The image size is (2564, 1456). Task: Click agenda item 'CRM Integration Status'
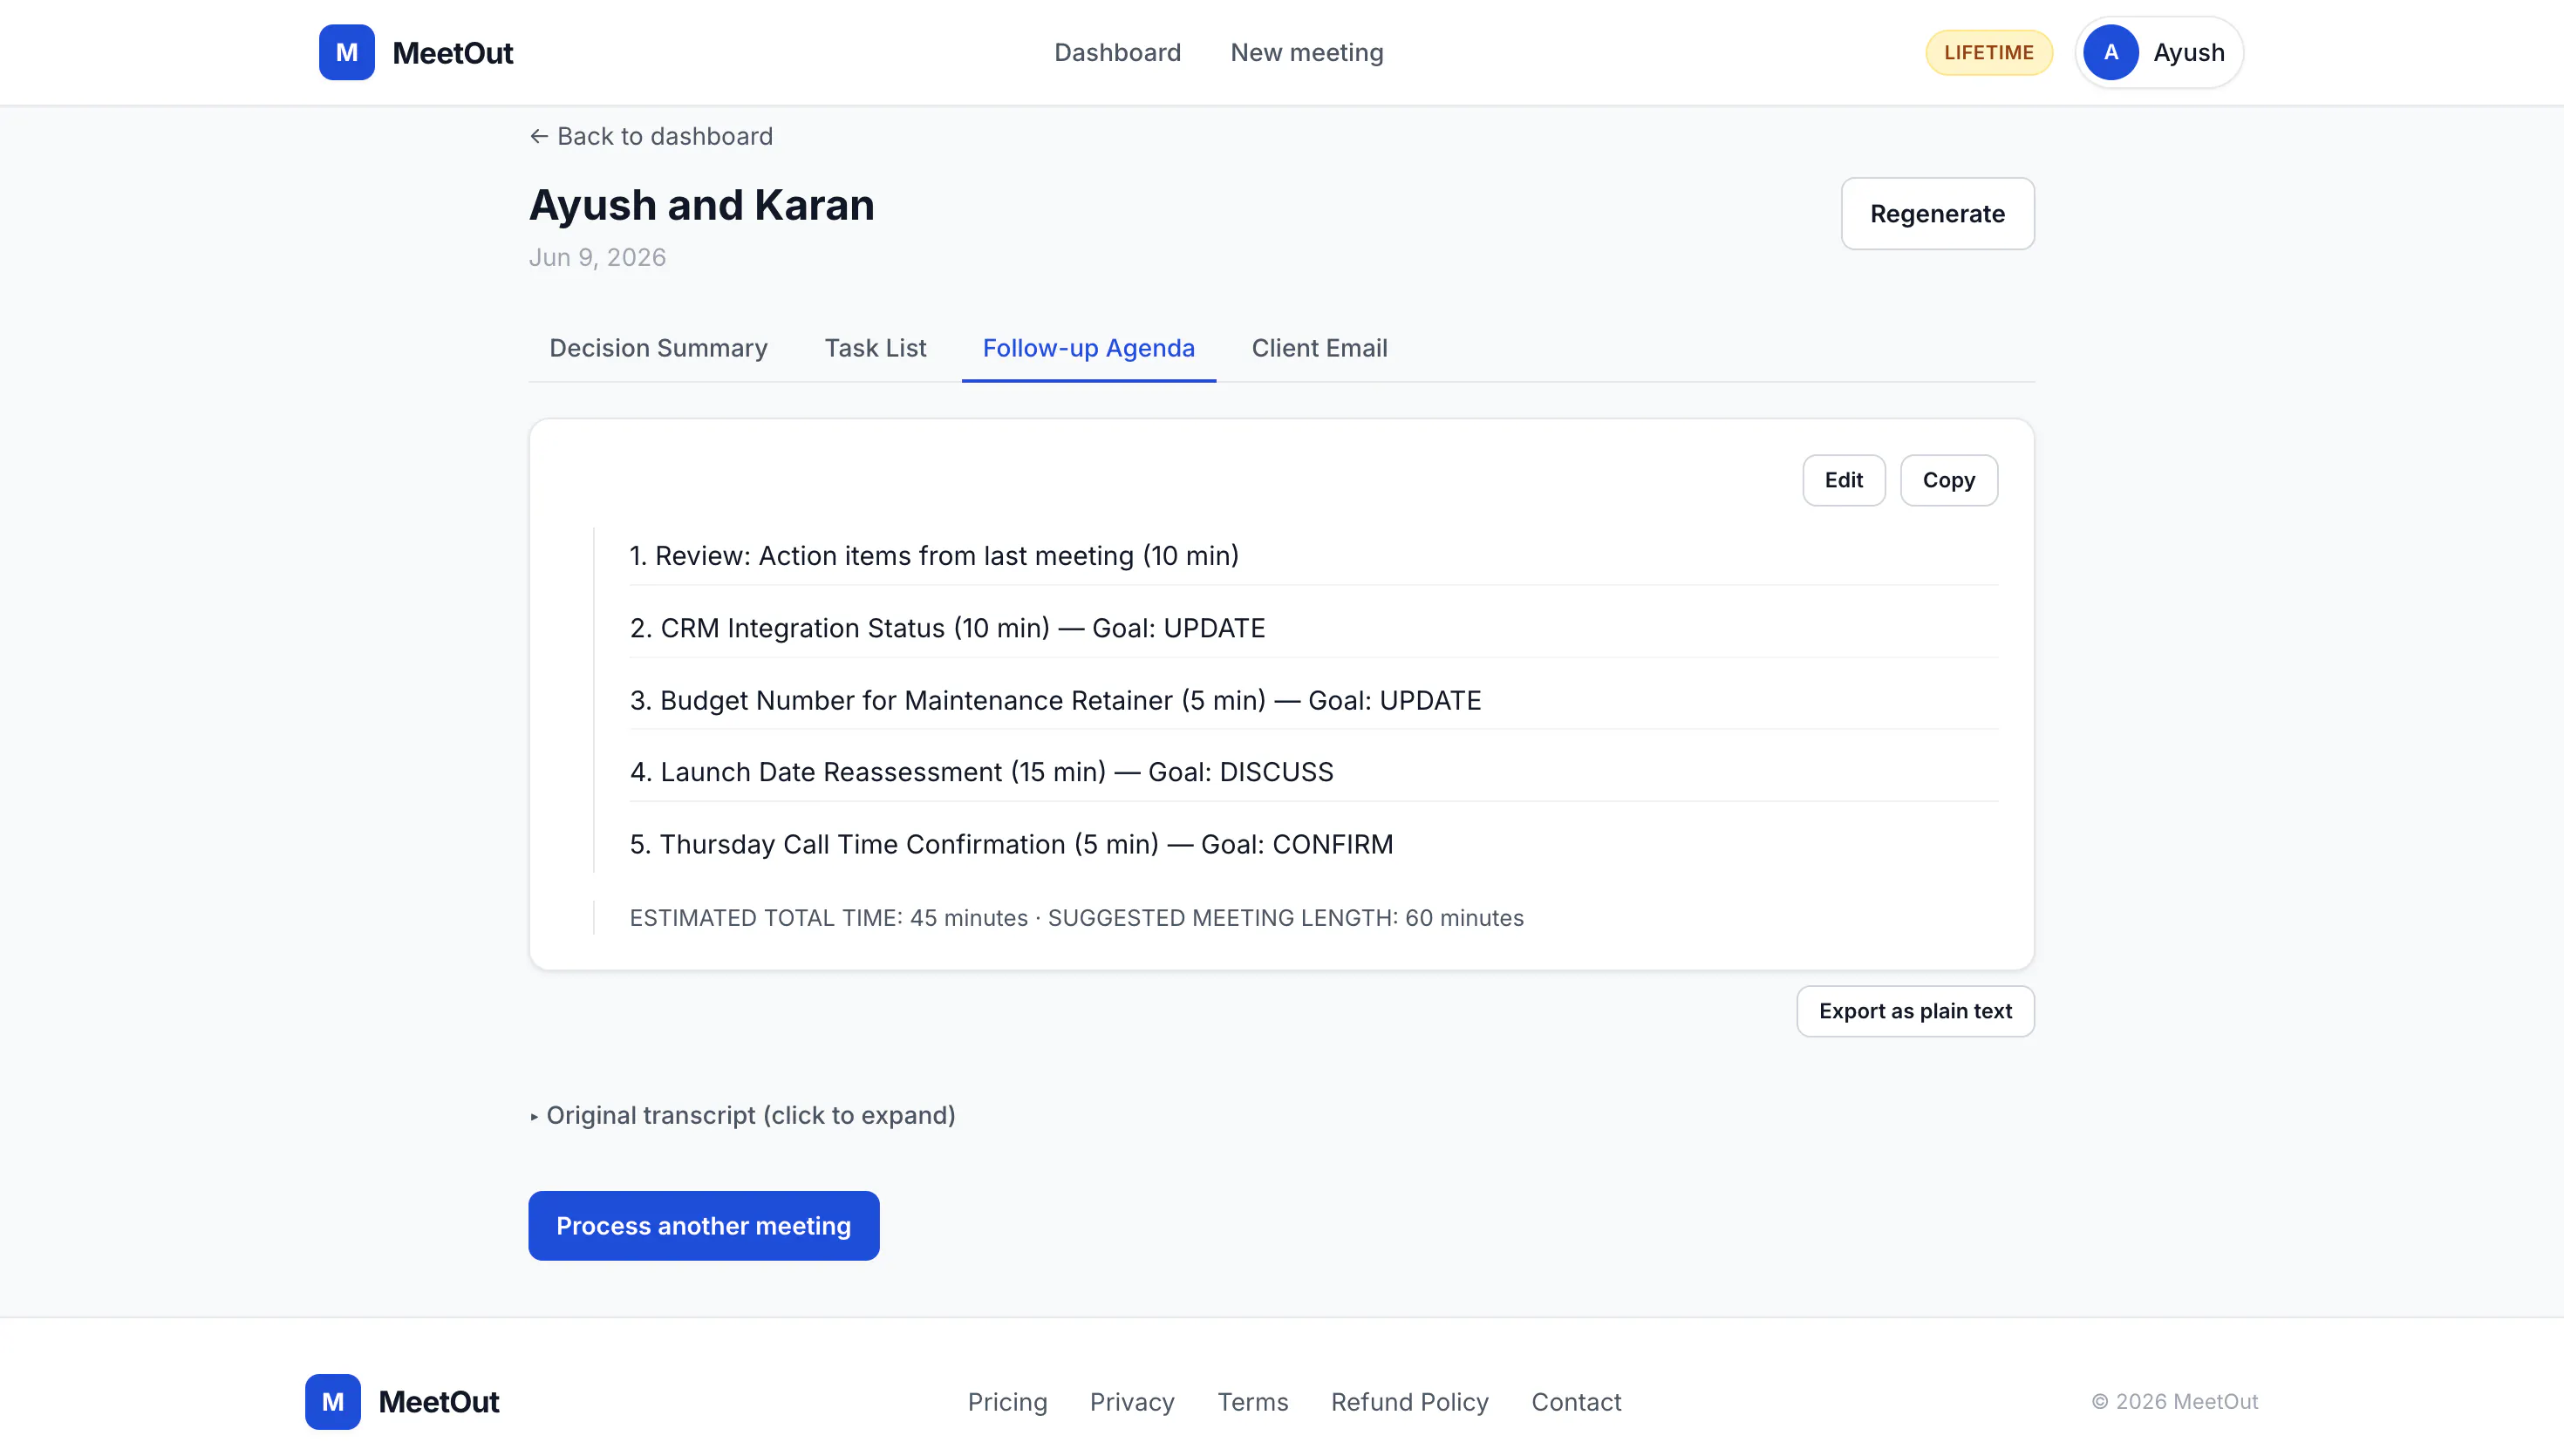1313,628
